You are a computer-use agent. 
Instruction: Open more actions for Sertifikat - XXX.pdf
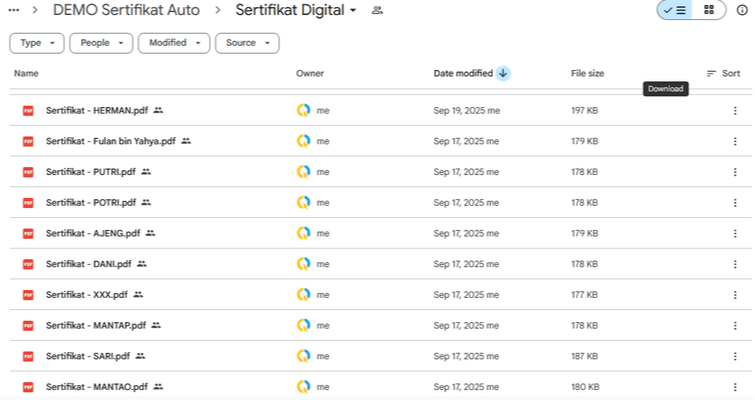click(735, 295)
